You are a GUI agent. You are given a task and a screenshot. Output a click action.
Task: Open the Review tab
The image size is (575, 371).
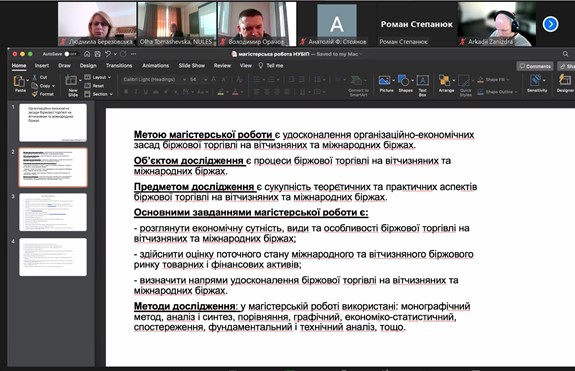[x=222, y=66]
